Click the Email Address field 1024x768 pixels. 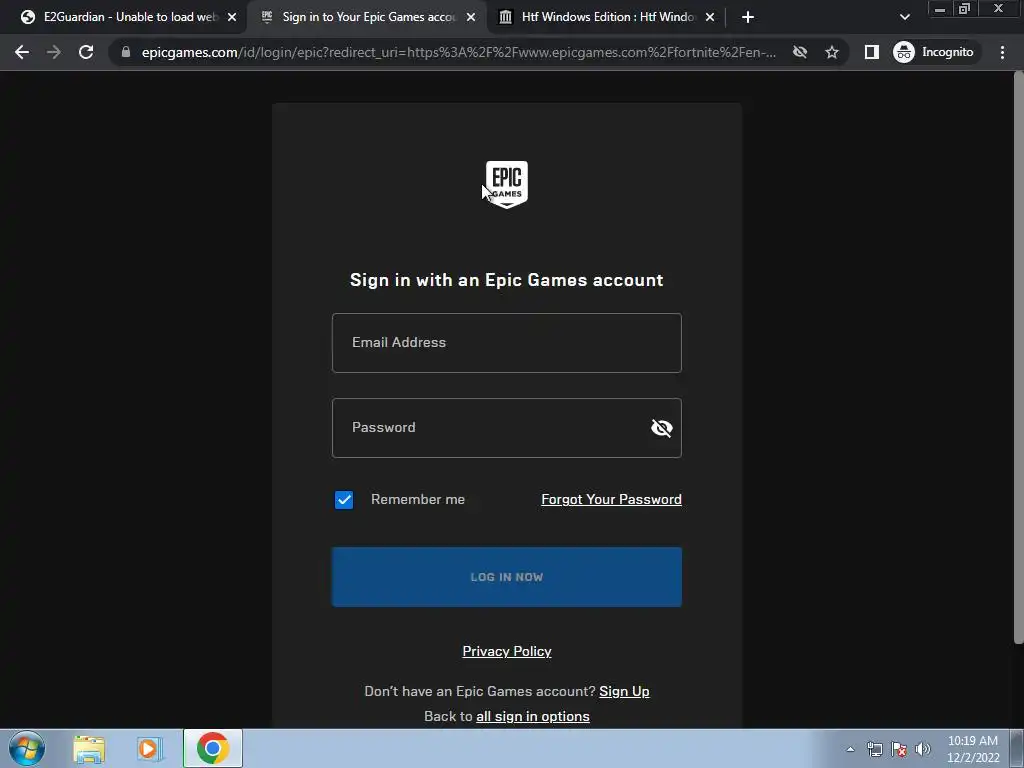[x=507, y=343]
